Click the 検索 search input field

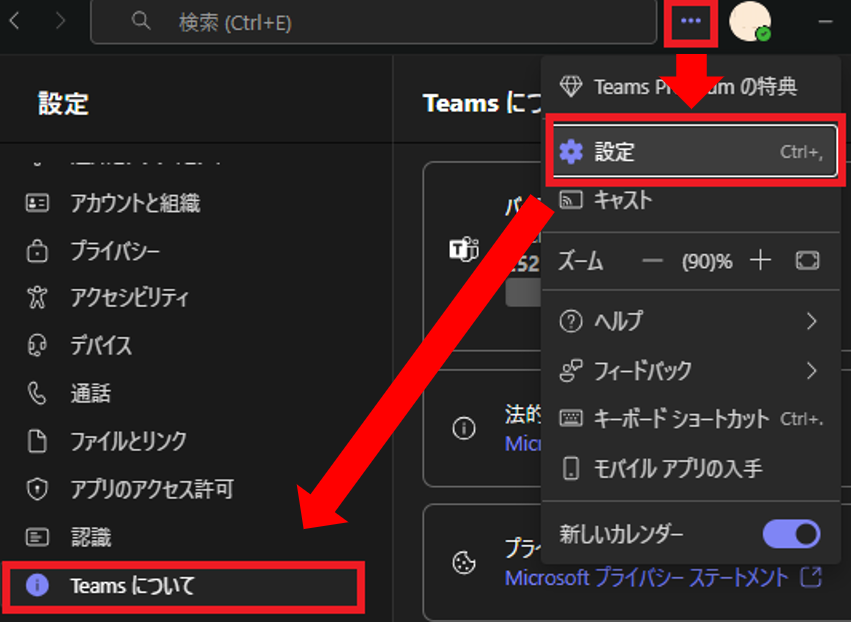pos(370,22)
